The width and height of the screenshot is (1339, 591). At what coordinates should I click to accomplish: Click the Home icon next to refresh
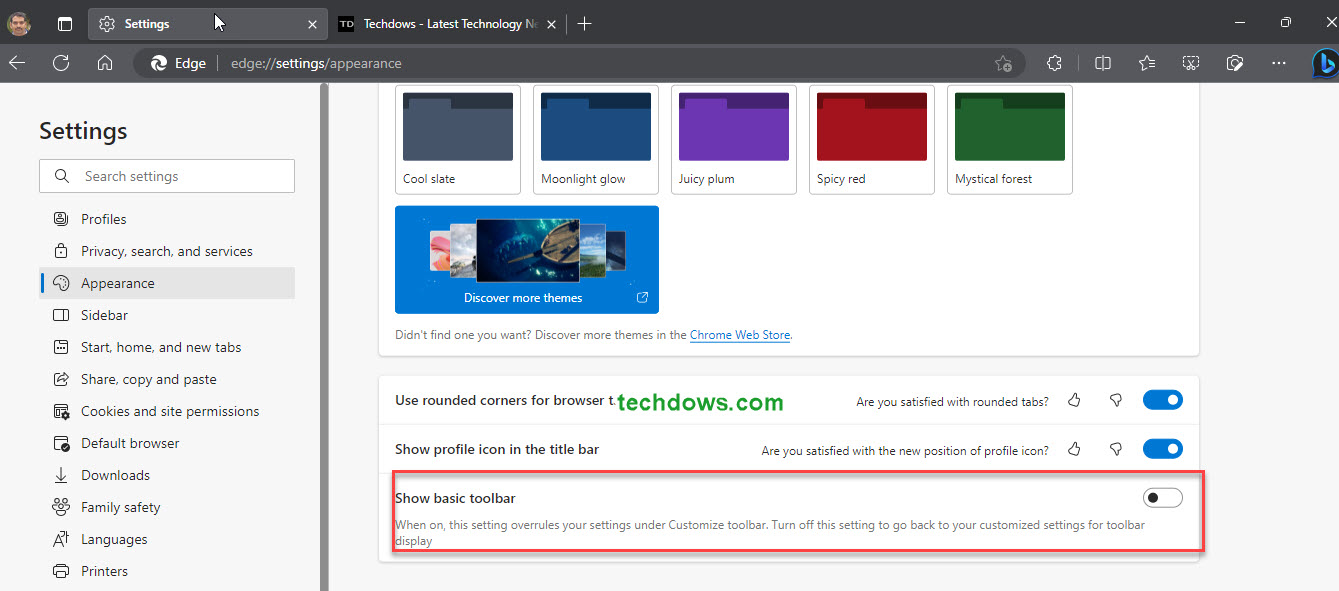coord(104,62)
